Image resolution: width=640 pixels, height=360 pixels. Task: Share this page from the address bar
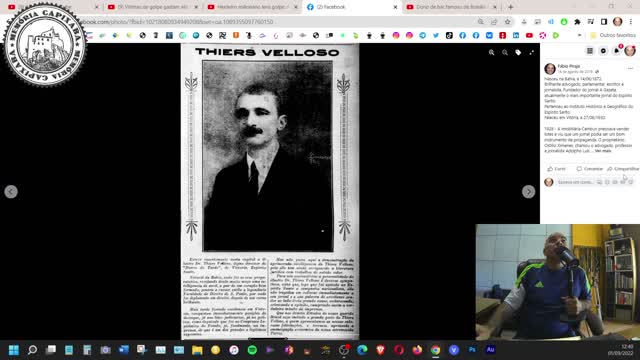pos(494,22)
